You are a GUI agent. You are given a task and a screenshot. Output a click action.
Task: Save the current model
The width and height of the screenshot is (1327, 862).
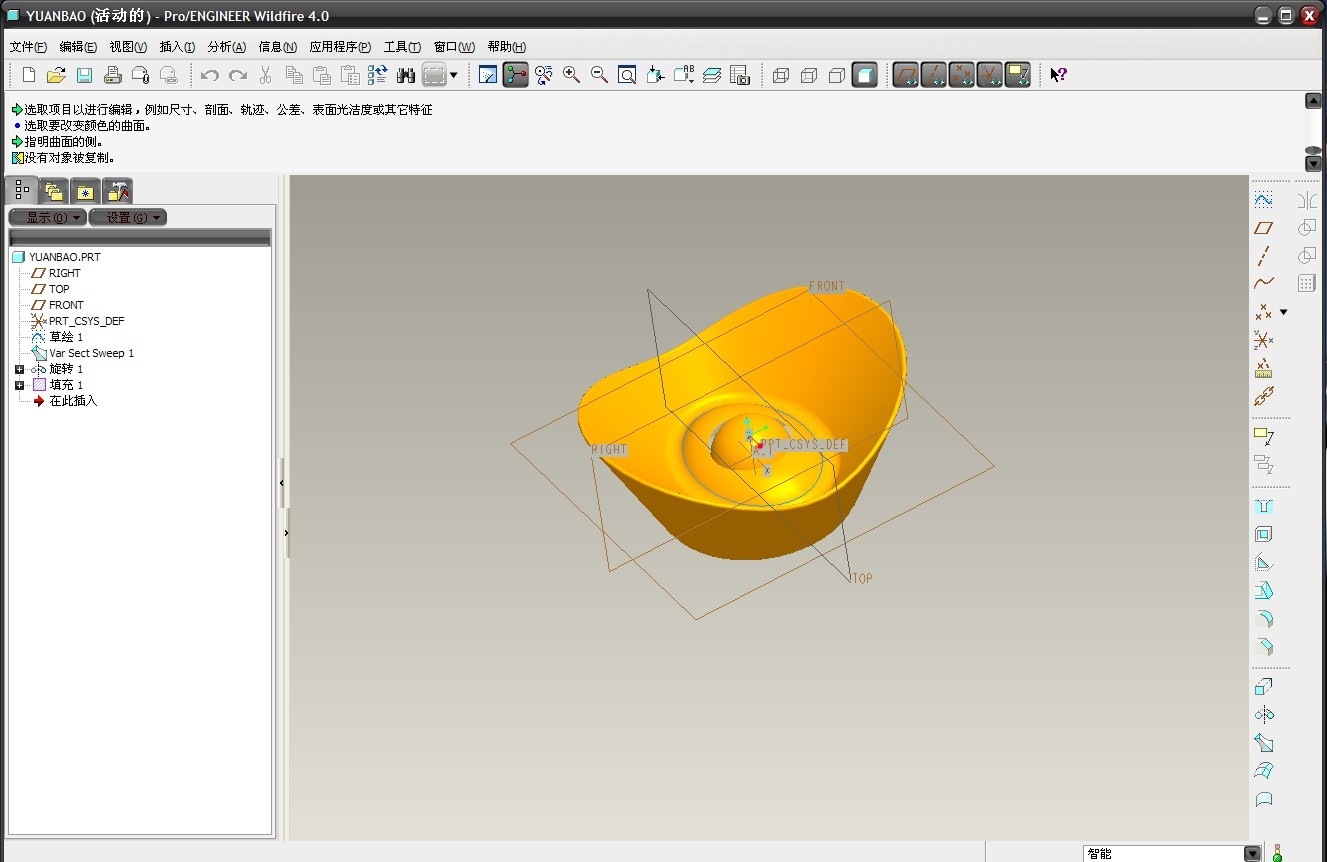coord(84,75)
